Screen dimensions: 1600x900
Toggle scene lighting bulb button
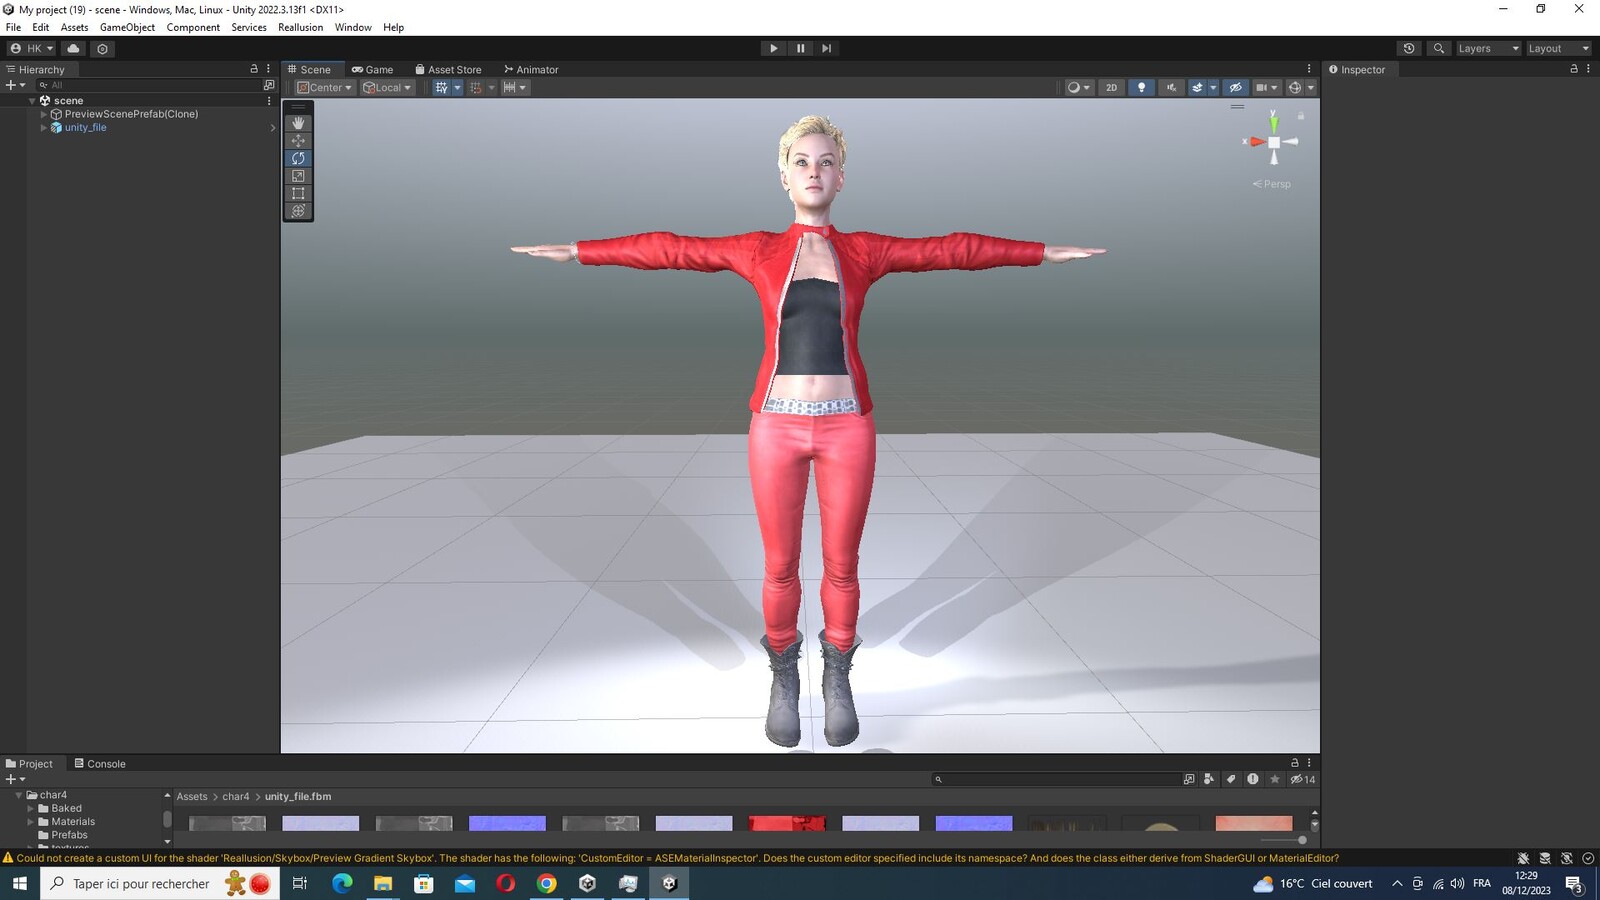click(x=1141, y=88)
